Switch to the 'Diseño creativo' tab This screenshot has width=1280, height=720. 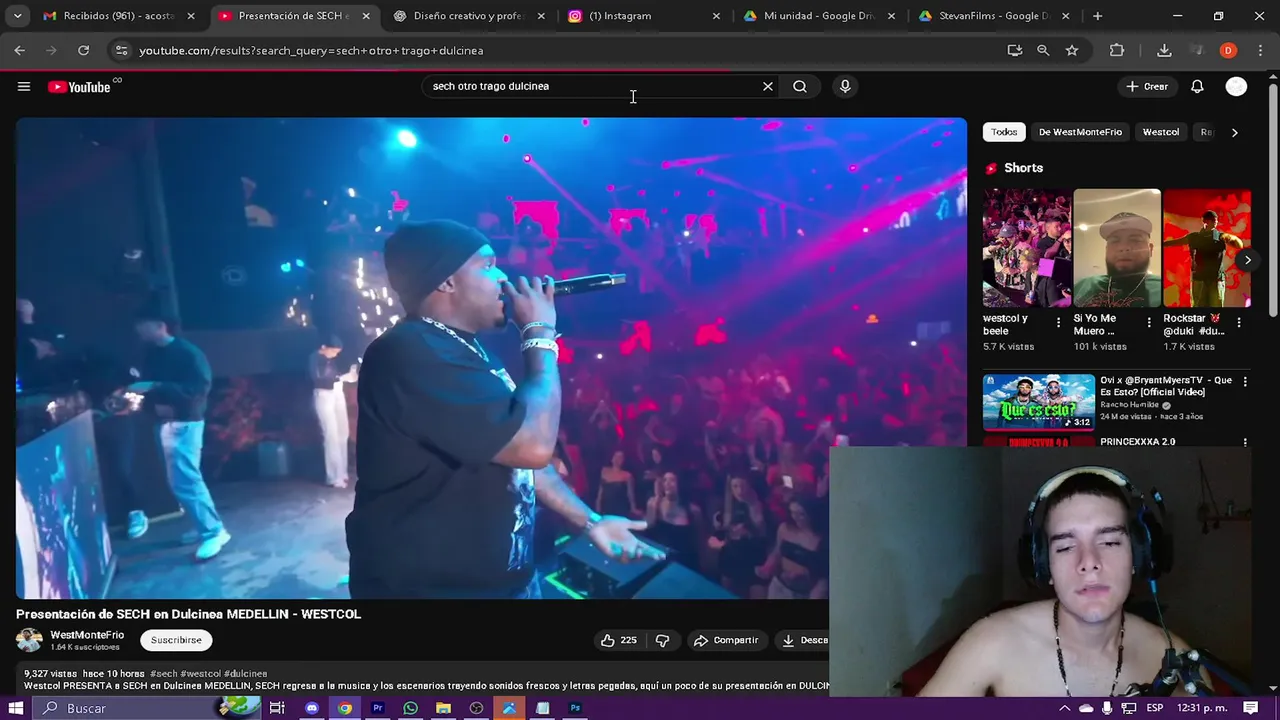coord(468,16)
